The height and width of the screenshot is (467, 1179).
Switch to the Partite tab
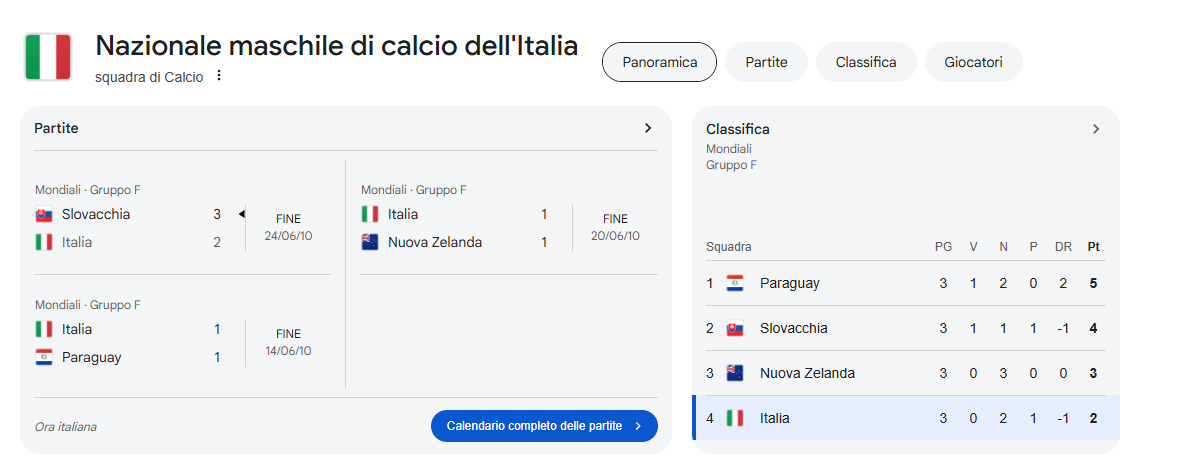766,62
